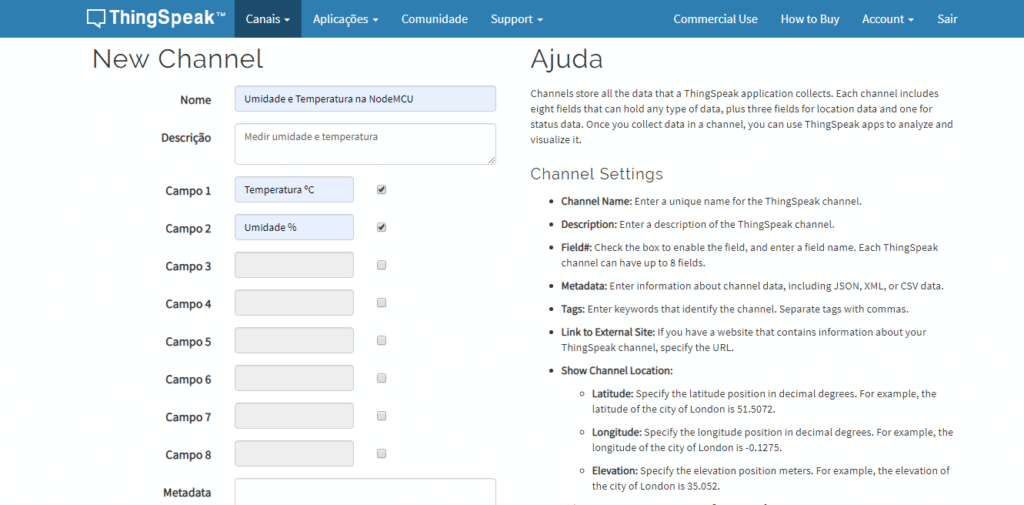Uncheck the Campo 2 checkbox
Image resolution: width=1024 pixels, height=505 pixels.
tap(381, 227)
